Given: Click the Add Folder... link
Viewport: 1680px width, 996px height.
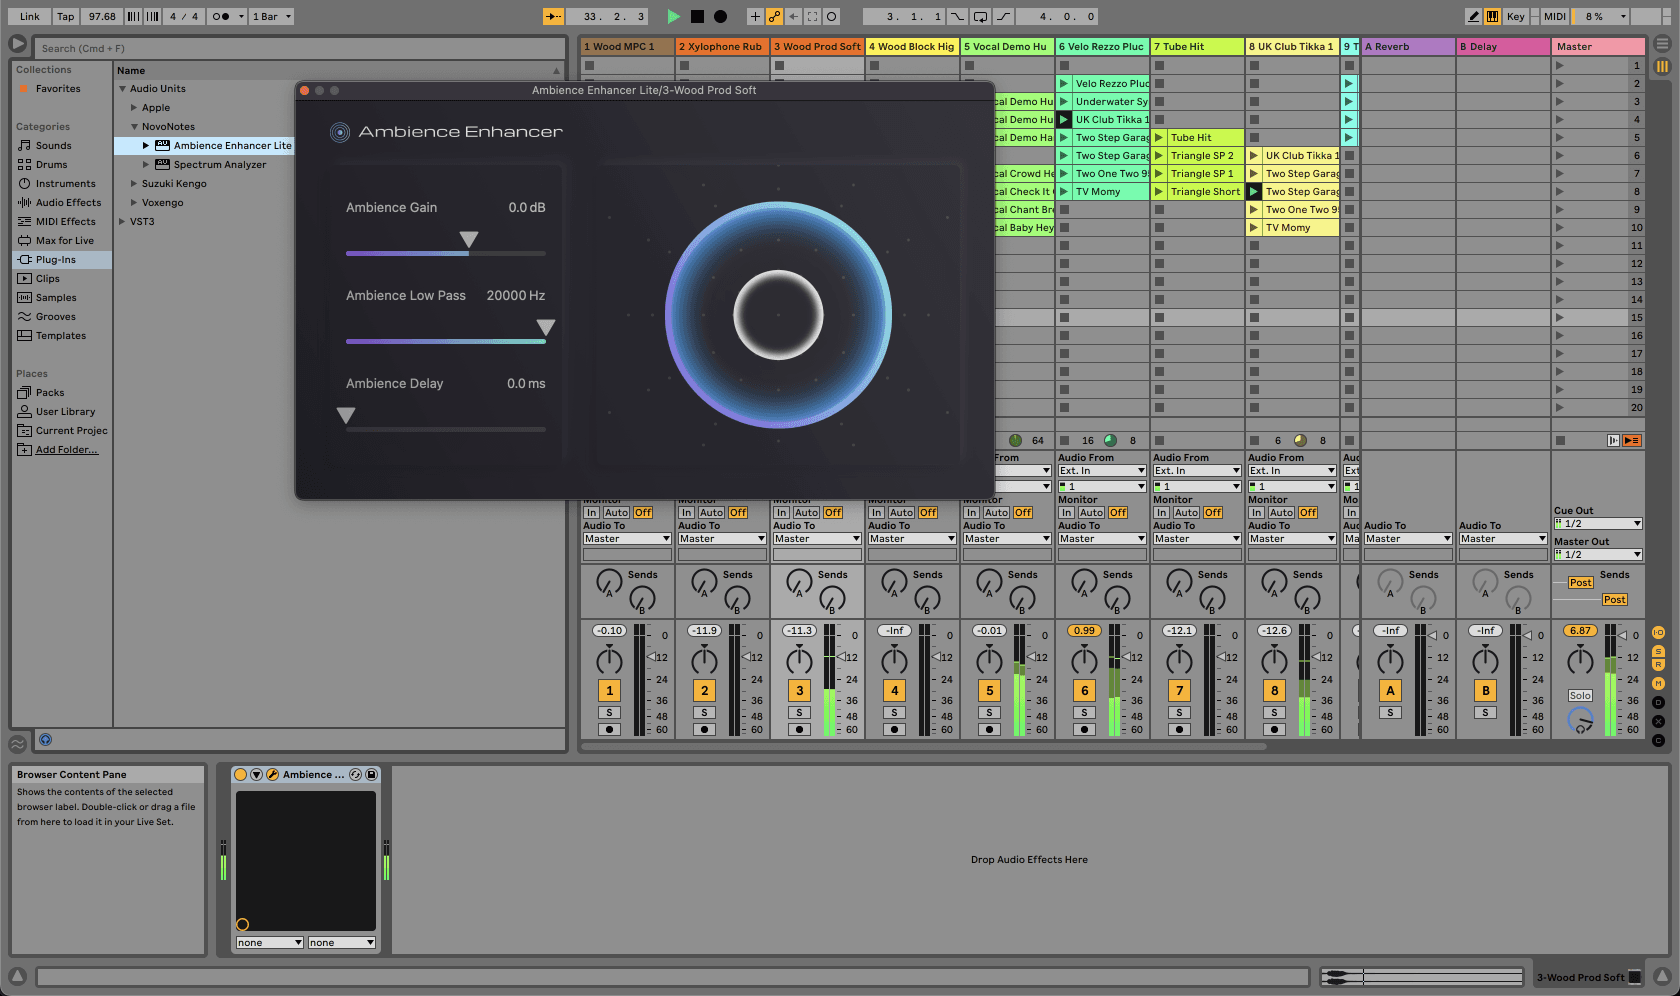Looking at the screenshot, I should [x=67, y=450].
